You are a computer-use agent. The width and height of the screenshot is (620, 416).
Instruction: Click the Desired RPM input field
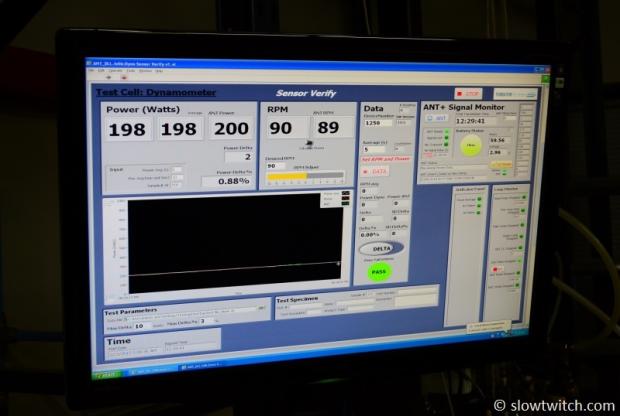(x=277, y=166)
